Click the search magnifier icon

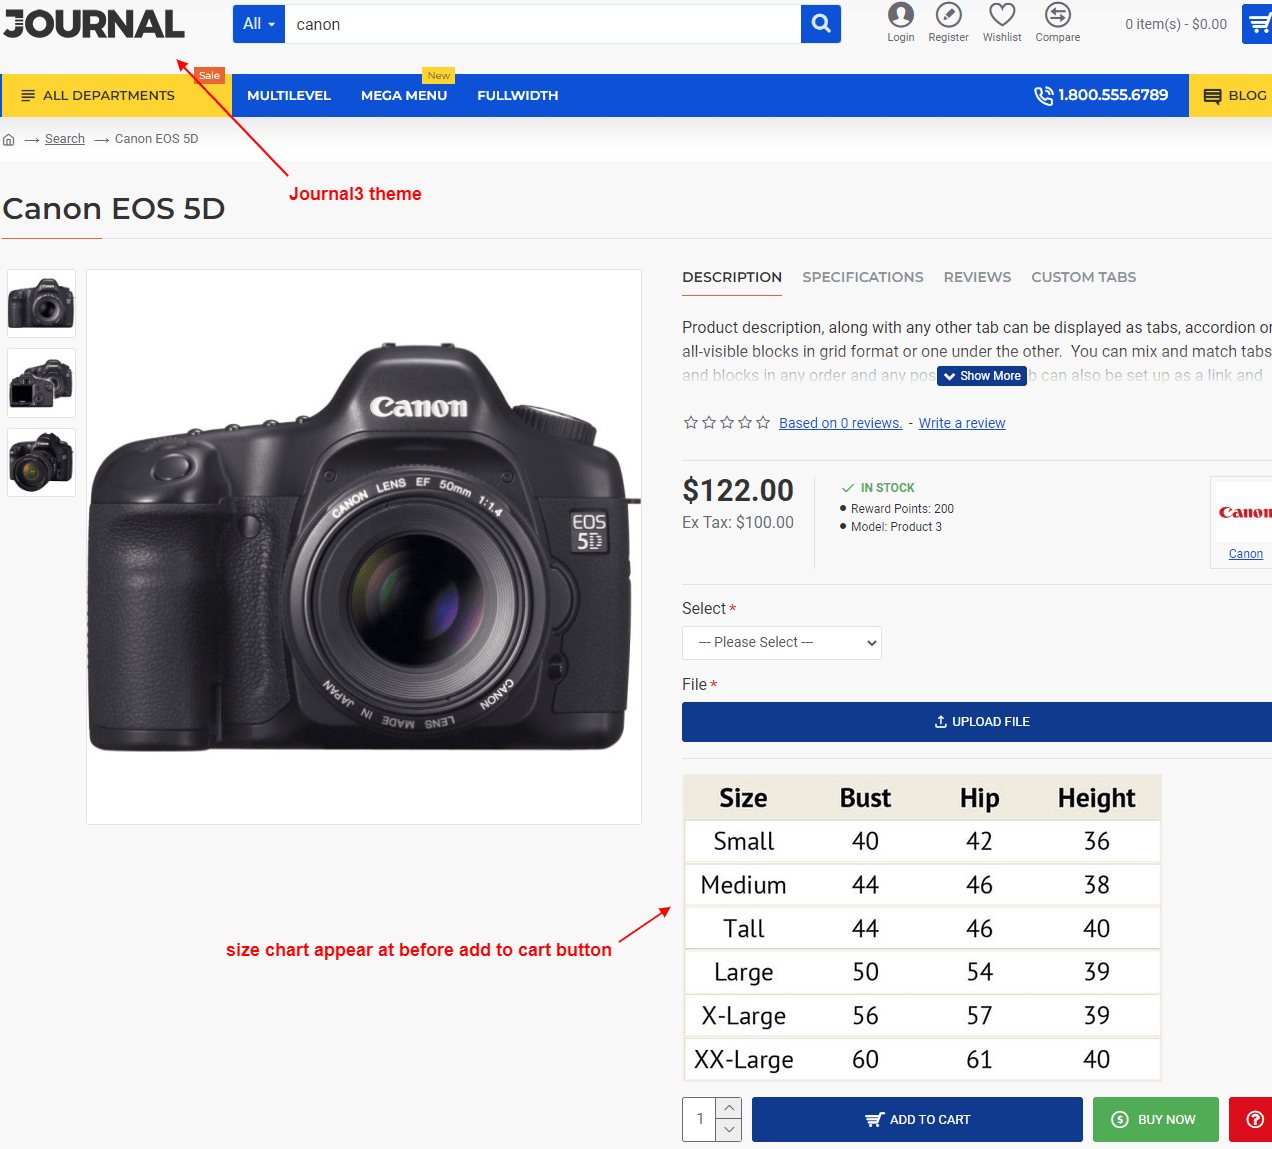tap(820, 24)
